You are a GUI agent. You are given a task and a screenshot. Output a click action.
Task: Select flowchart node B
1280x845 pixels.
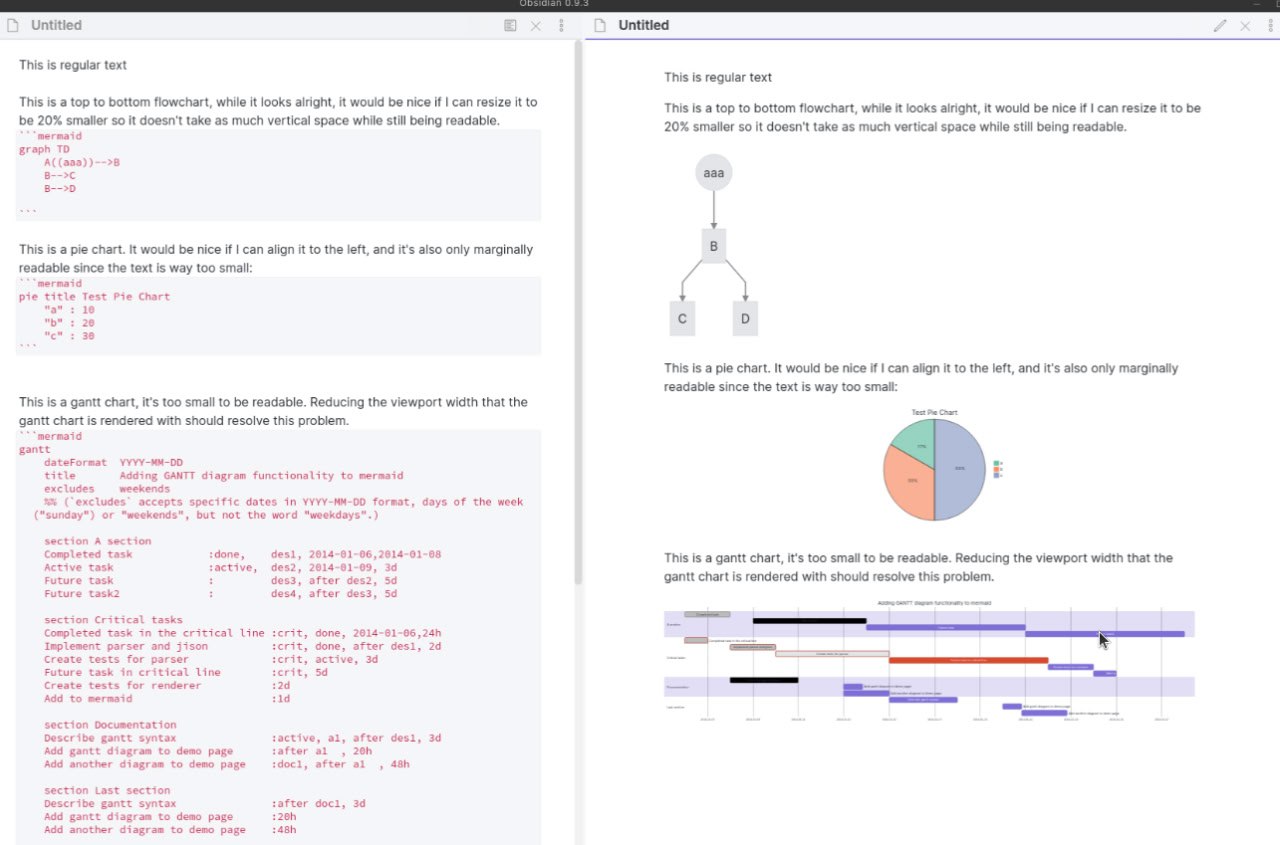tap(713, 246)
